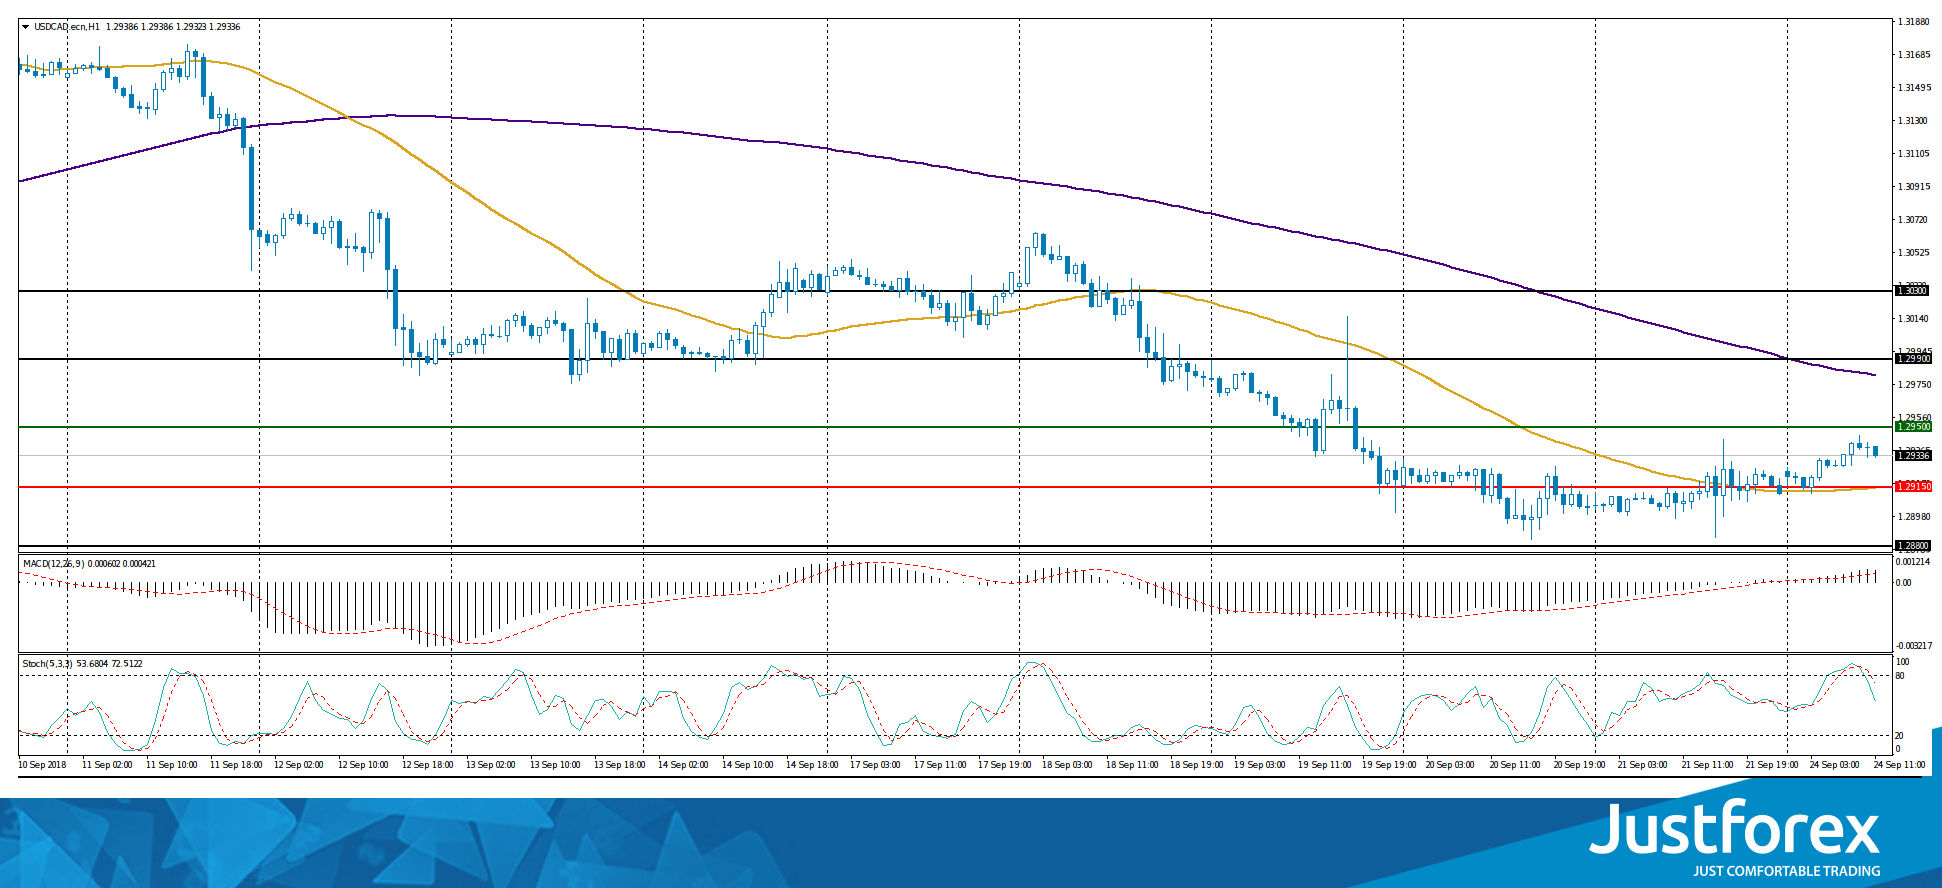Click the 11 Sep 10:00 time axis label
Image resolution: width=1942 pixels, height=888 pixels.
click(172, 765)
